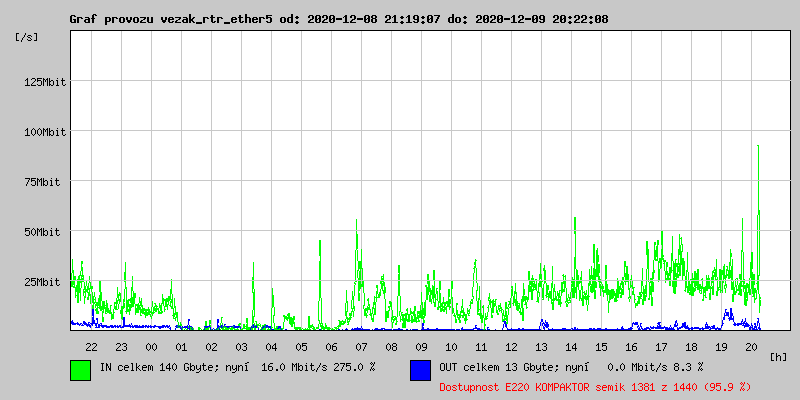800x400 pixels.
Task: Click the hour 22 x-axis marker
Action: pos(91,347)
